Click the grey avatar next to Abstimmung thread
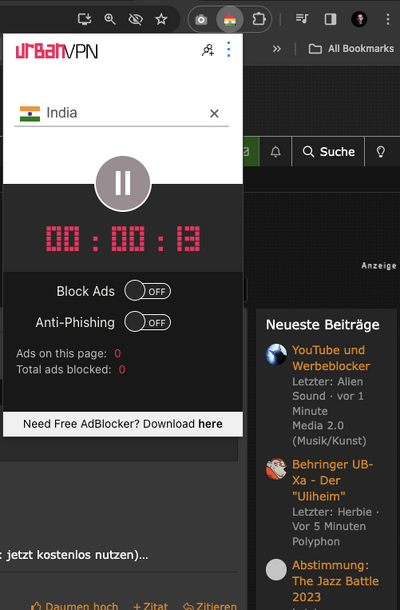Viewport: 400px width, 610px height. coord(276,570)
